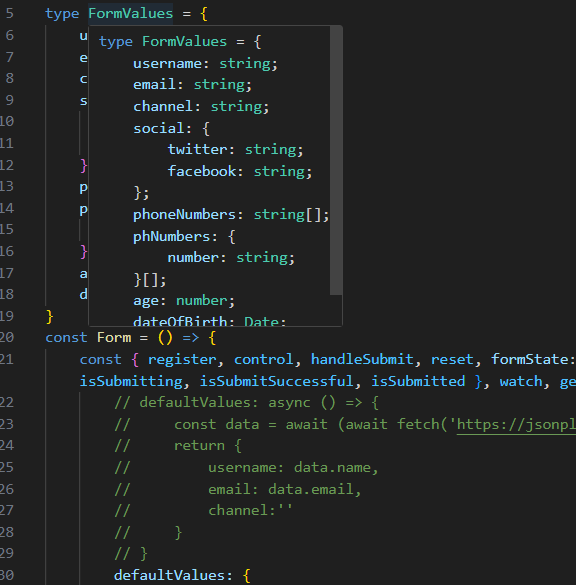Click the formState identifier
Image resolution: width=576 pixels, height=585 pixels.
(530, 360)
